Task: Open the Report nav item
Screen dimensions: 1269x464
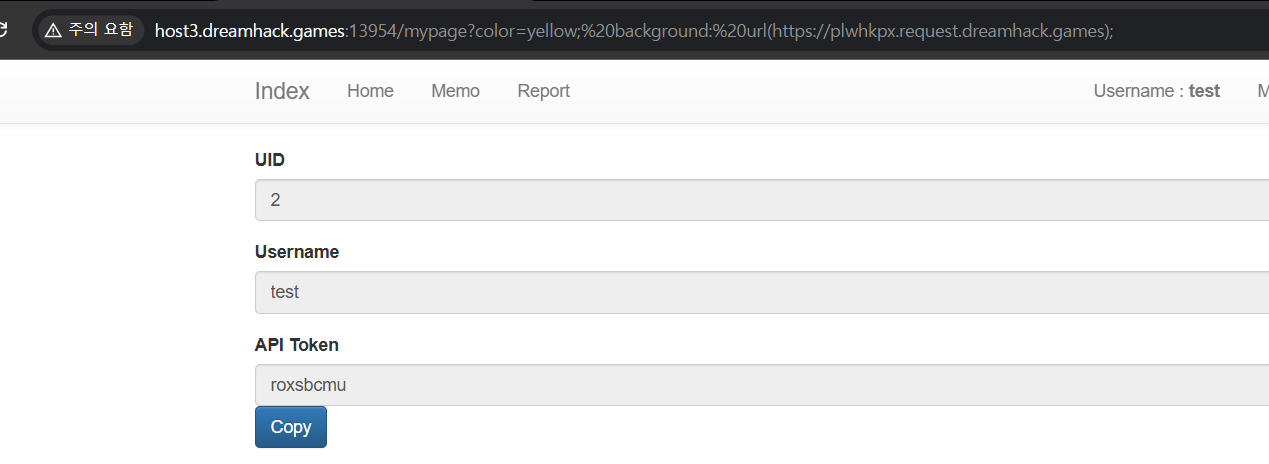Action: (x=543, y=91)
